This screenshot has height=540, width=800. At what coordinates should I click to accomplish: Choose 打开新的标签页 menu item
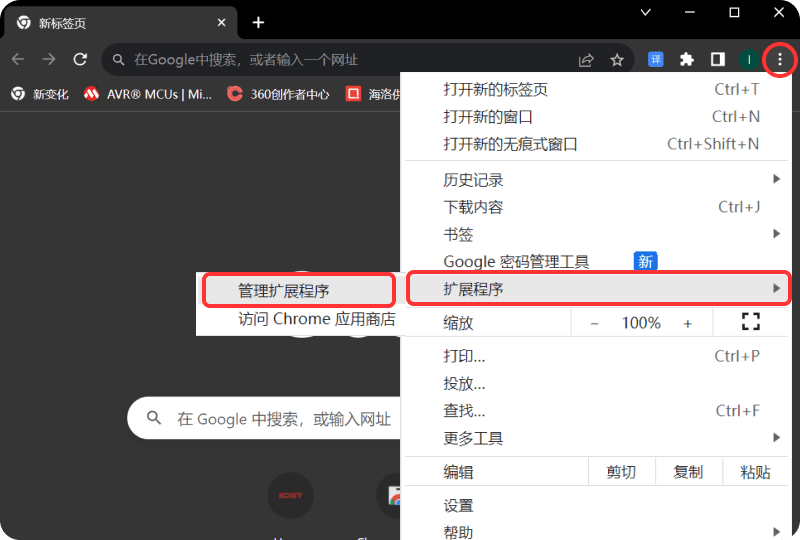coord(596,90)
